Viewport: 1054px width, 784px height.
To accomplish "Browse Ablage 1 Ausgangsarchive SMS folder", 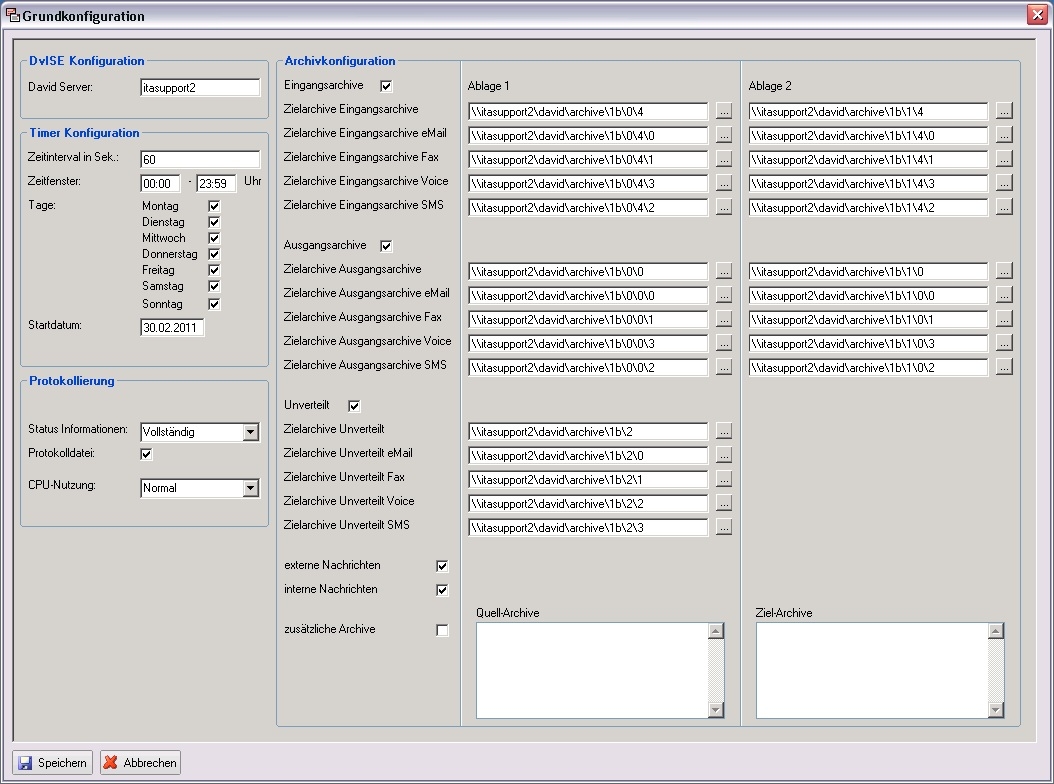I will coord(723,368).
